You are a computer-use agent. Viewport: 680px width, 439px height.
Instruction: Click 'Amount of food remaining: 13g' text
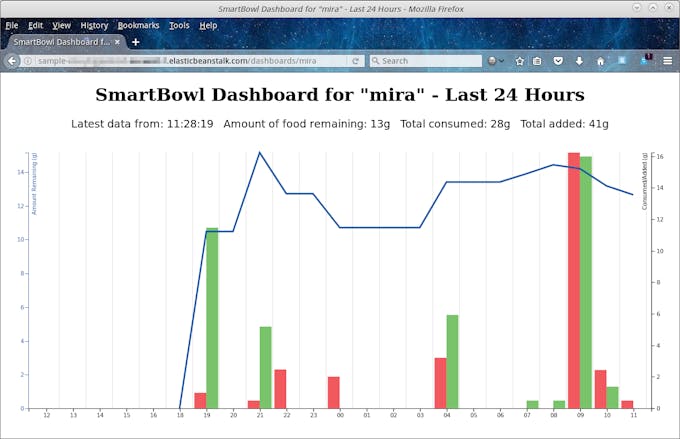click(307, 124)
